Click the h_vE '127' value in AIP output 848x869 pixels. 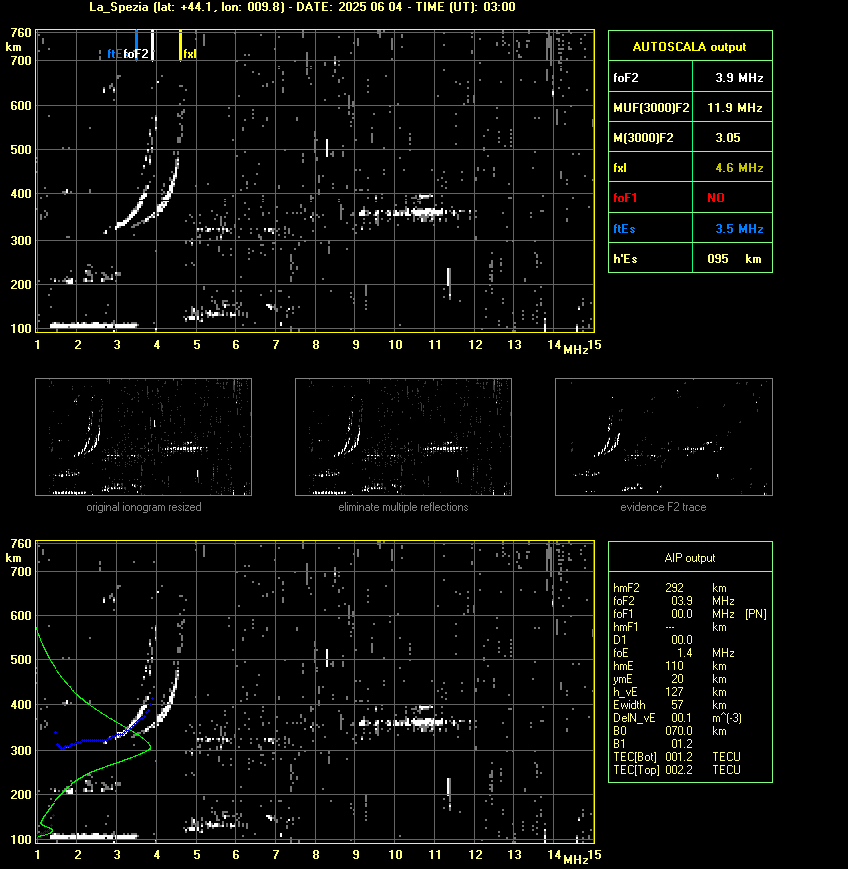pyautogui.click(x=675, y=692)
